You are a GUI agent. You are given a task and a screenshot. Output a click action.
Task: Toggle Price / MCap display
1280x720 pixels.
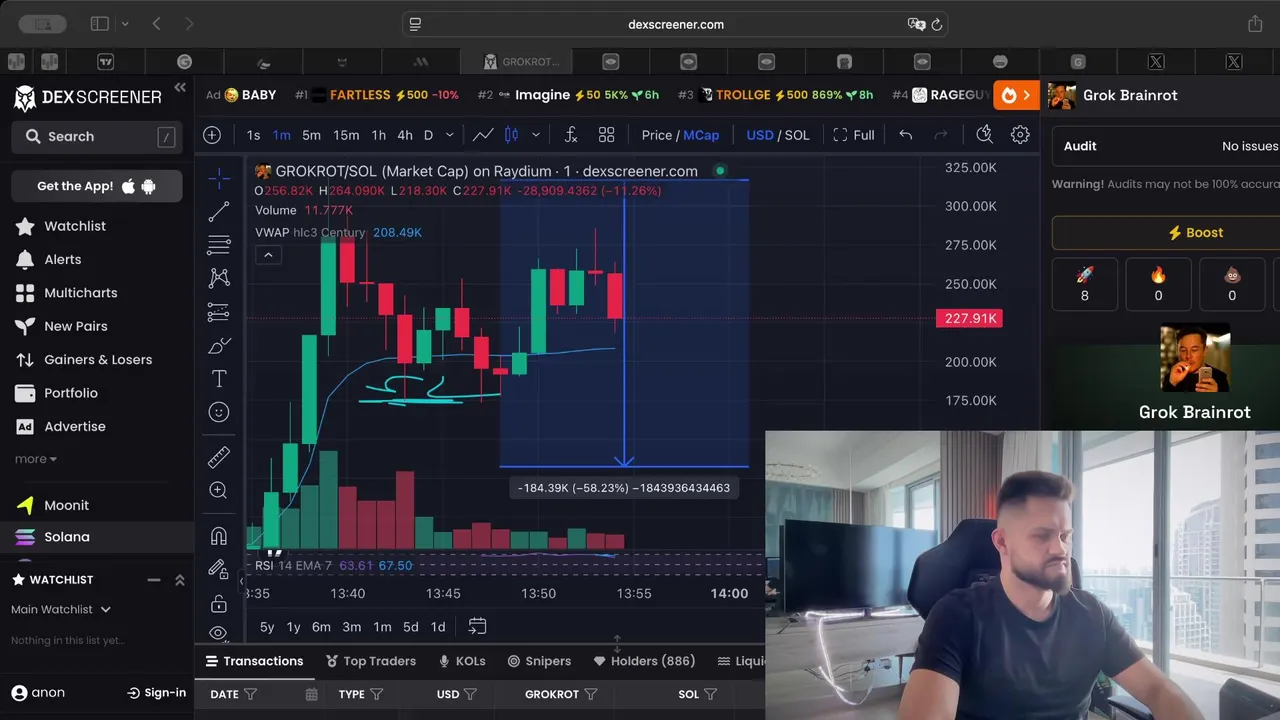[680, 135]
